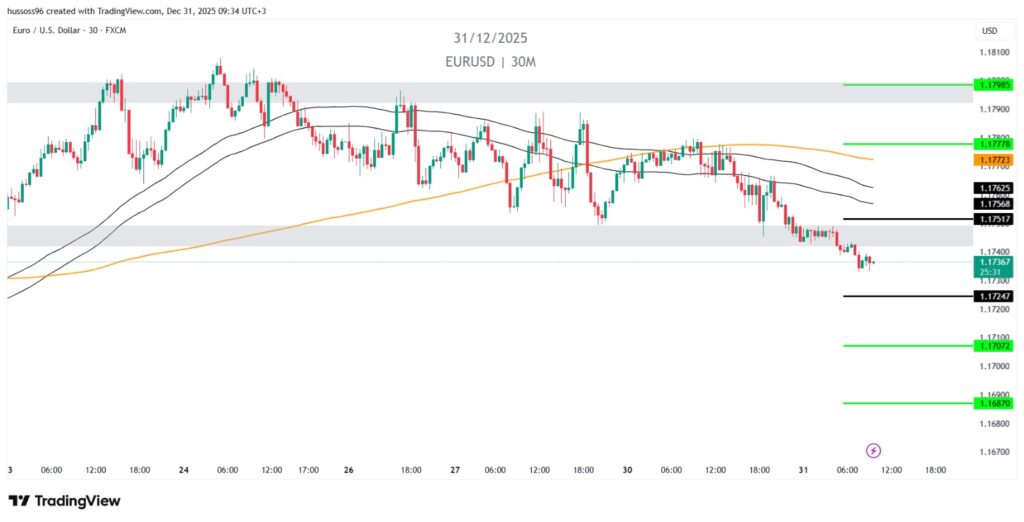This screenshot has width=1024, height=522.
Task: Click the current price 1.17367 countdown label
Action: pos(996,266)
